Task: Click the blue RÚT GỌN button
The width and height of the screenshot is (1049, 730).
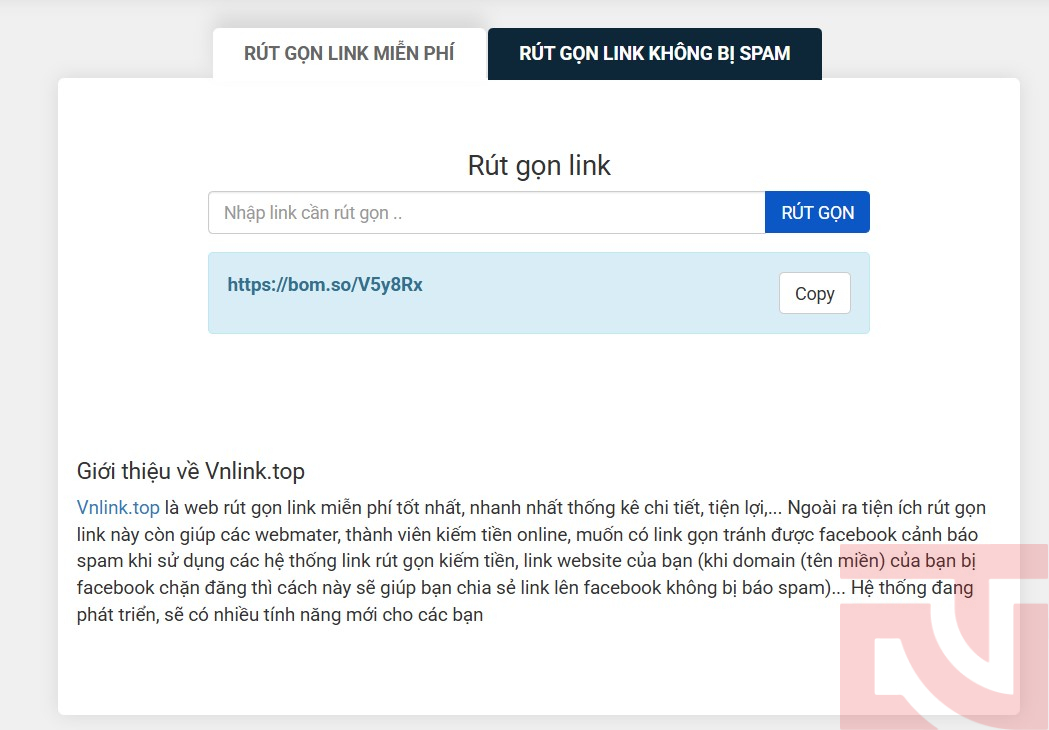Action: [818, 213]
